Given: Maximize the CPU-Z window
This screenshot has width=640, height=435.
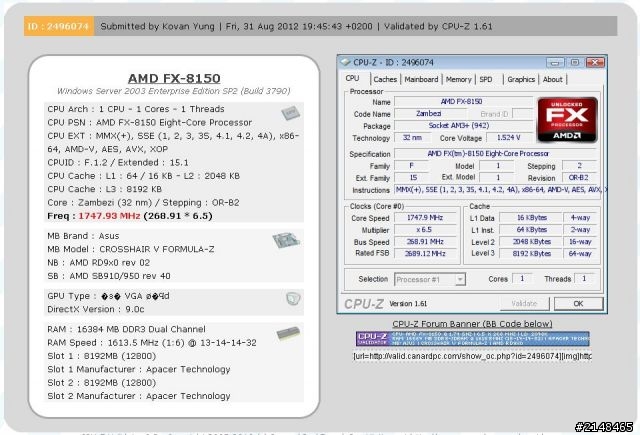Looking at the screenshot, I should coord(575,62).
